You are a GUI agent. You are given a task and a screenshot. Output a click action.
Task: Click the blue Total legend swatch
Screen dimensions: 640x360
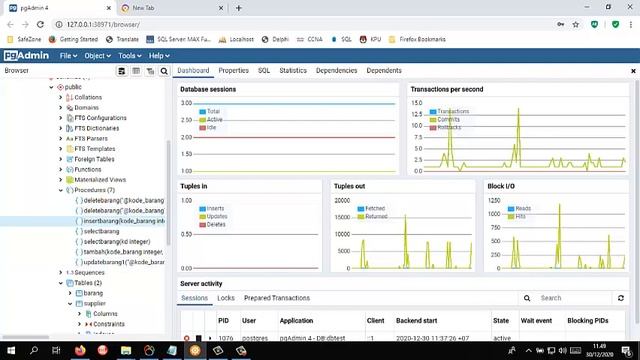click(x=202, y=111)
